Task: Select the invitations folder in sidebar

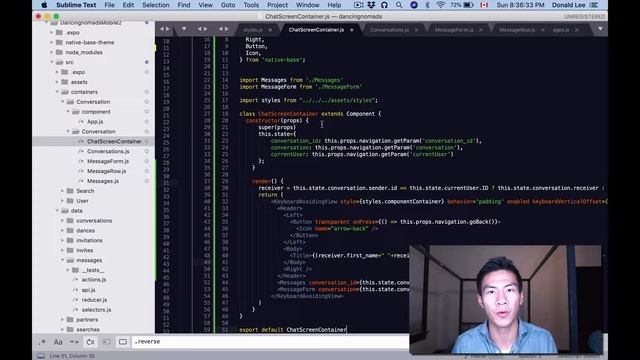Action: pos(89,240)
